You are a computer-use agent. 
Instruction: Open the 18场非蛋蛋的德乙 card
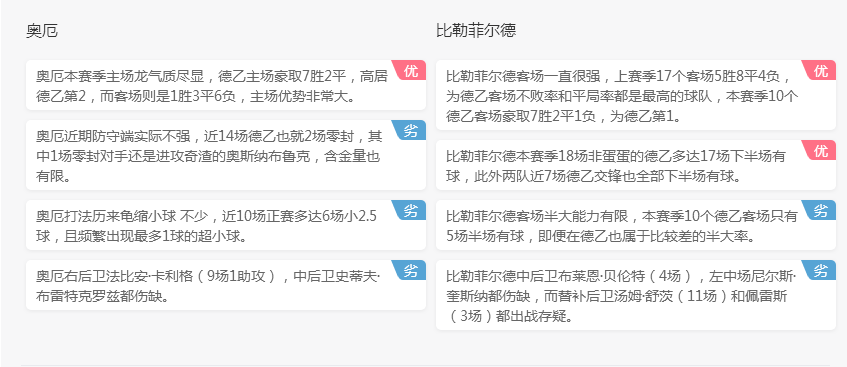[x=636, y=165]
